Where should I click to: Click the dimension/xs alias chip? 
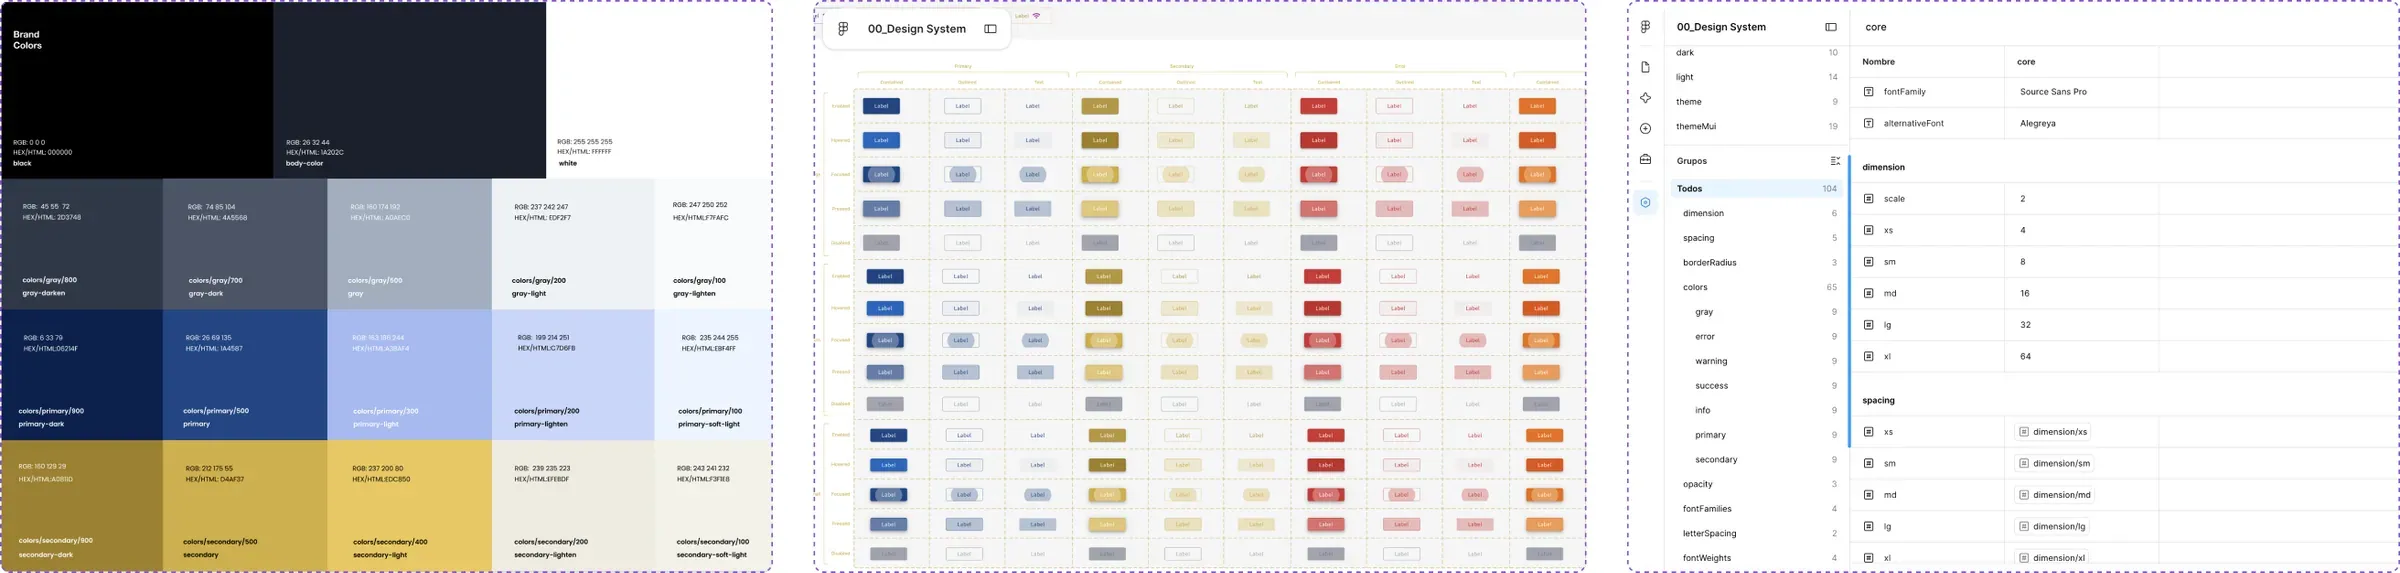pos(2053,432)
